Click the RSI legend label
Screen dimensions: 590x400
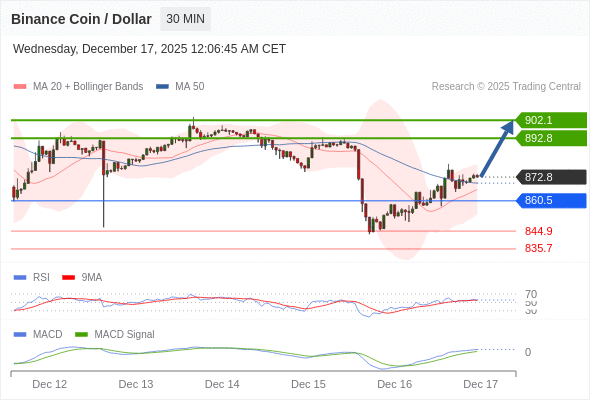coord(41,278)
